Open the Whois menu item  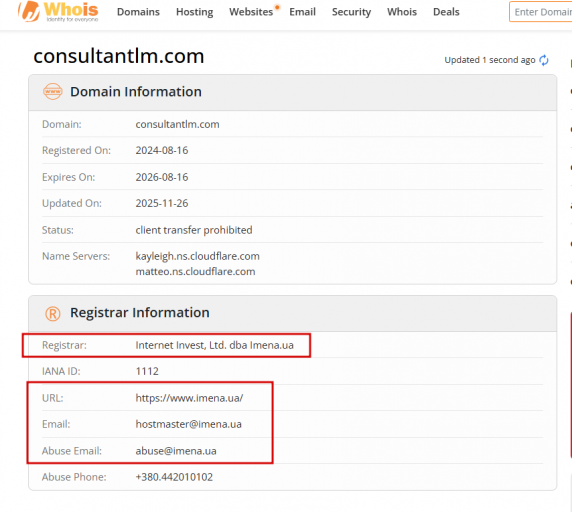(x=402, y=12)
